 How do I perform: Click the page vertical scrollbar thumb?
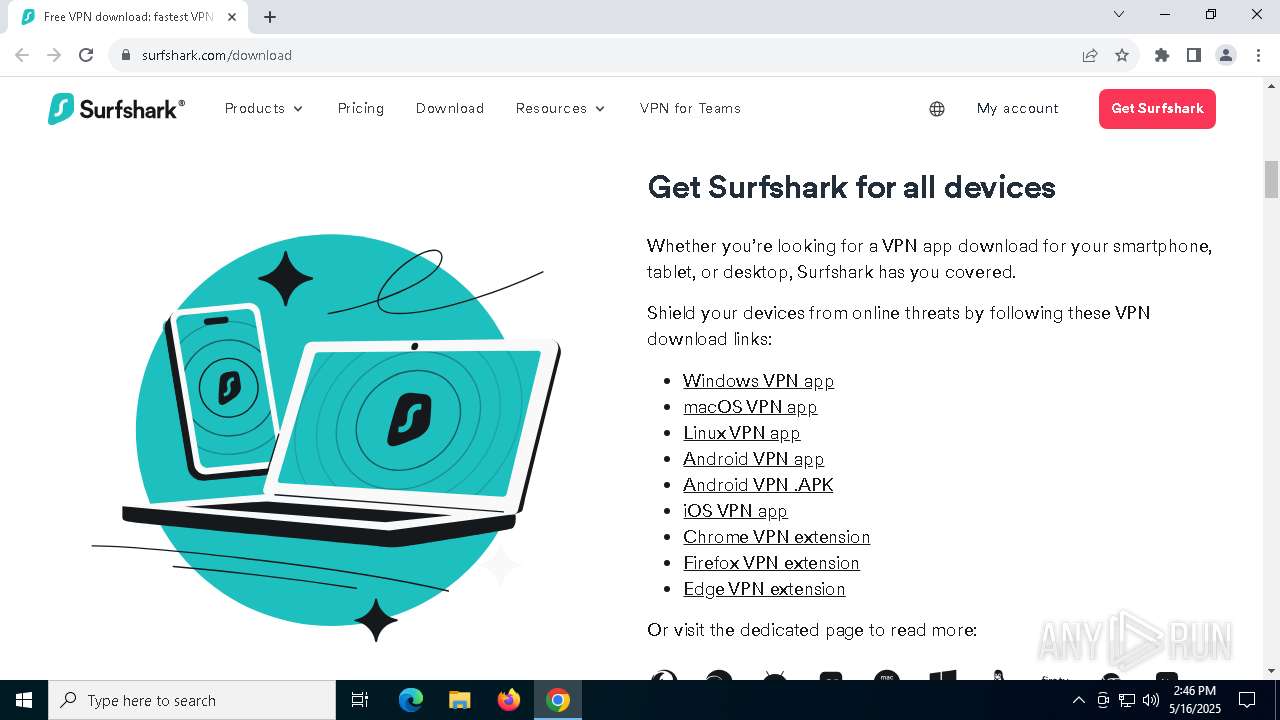[1271, 180]
